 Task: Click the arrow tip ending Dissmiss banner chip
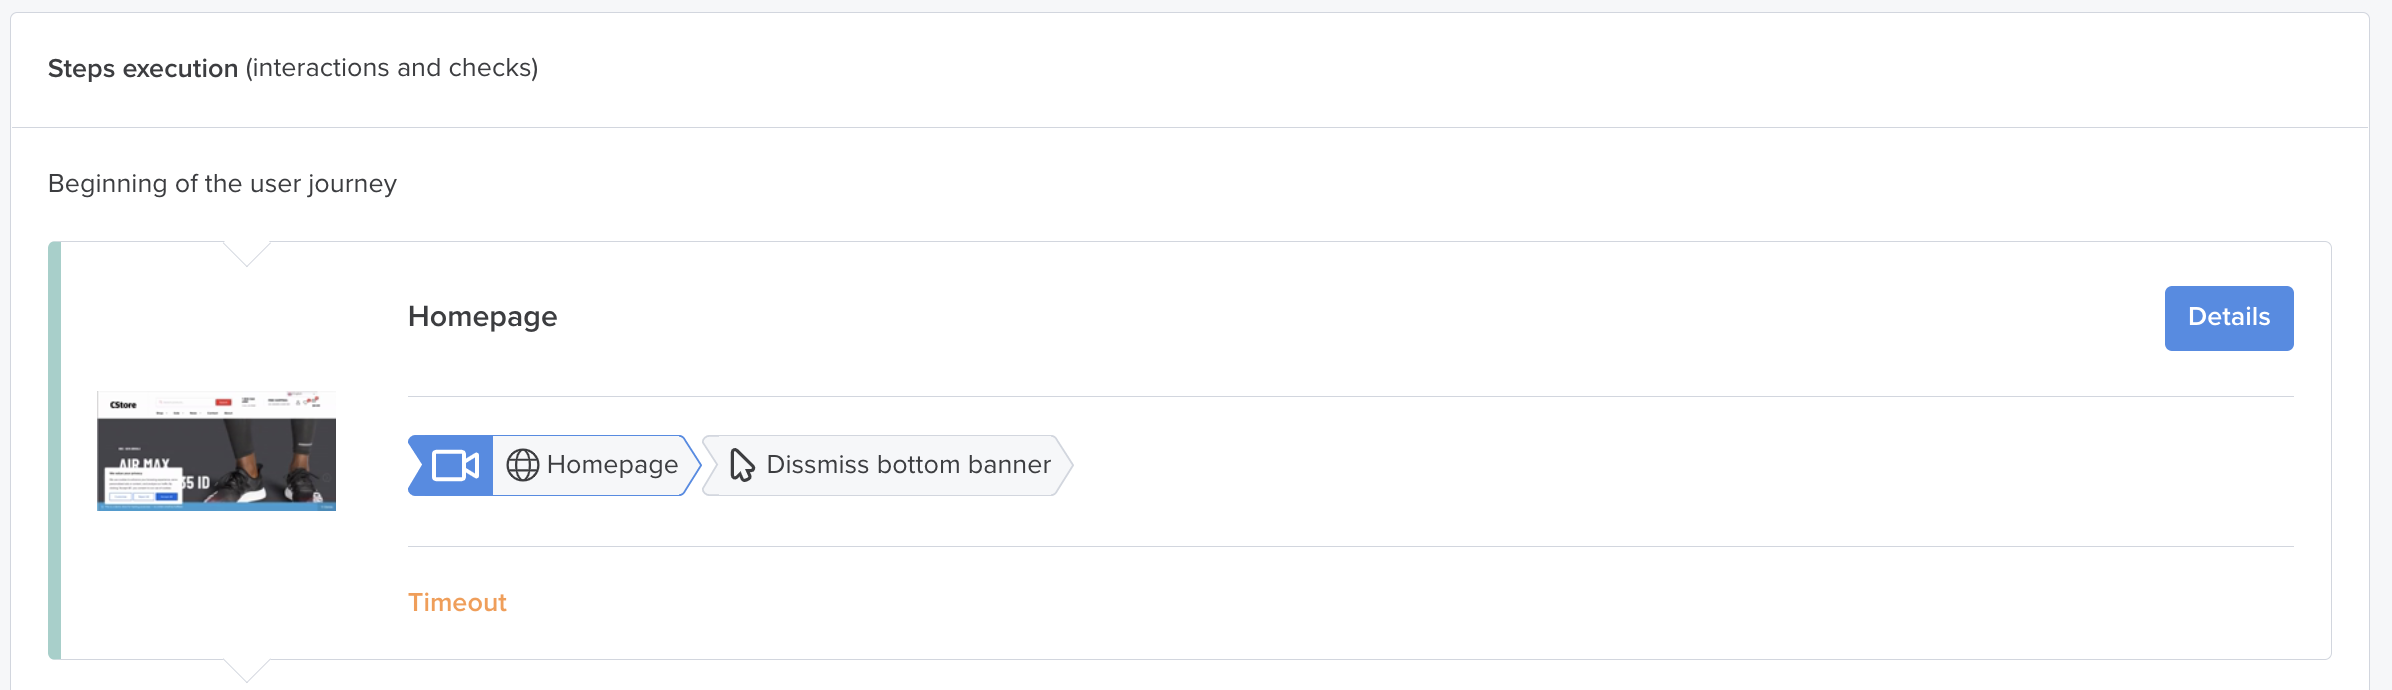pos(1064,465)
